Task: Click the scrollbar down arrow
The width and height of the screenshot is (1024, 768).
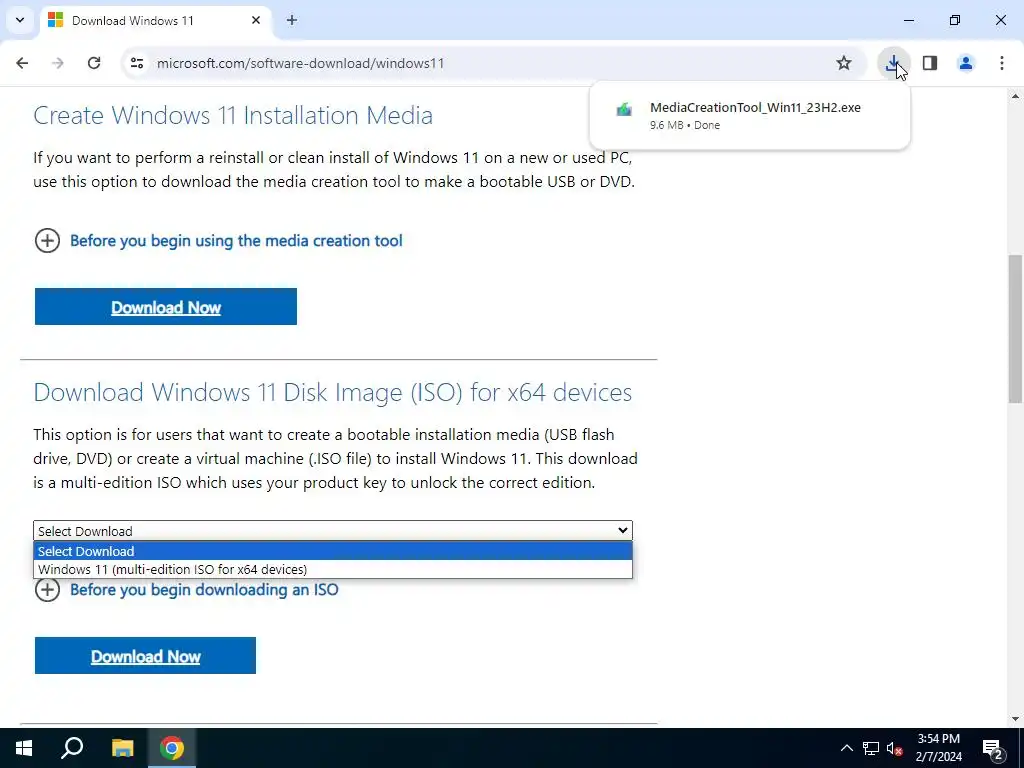Action: (x=1015, y=719)
